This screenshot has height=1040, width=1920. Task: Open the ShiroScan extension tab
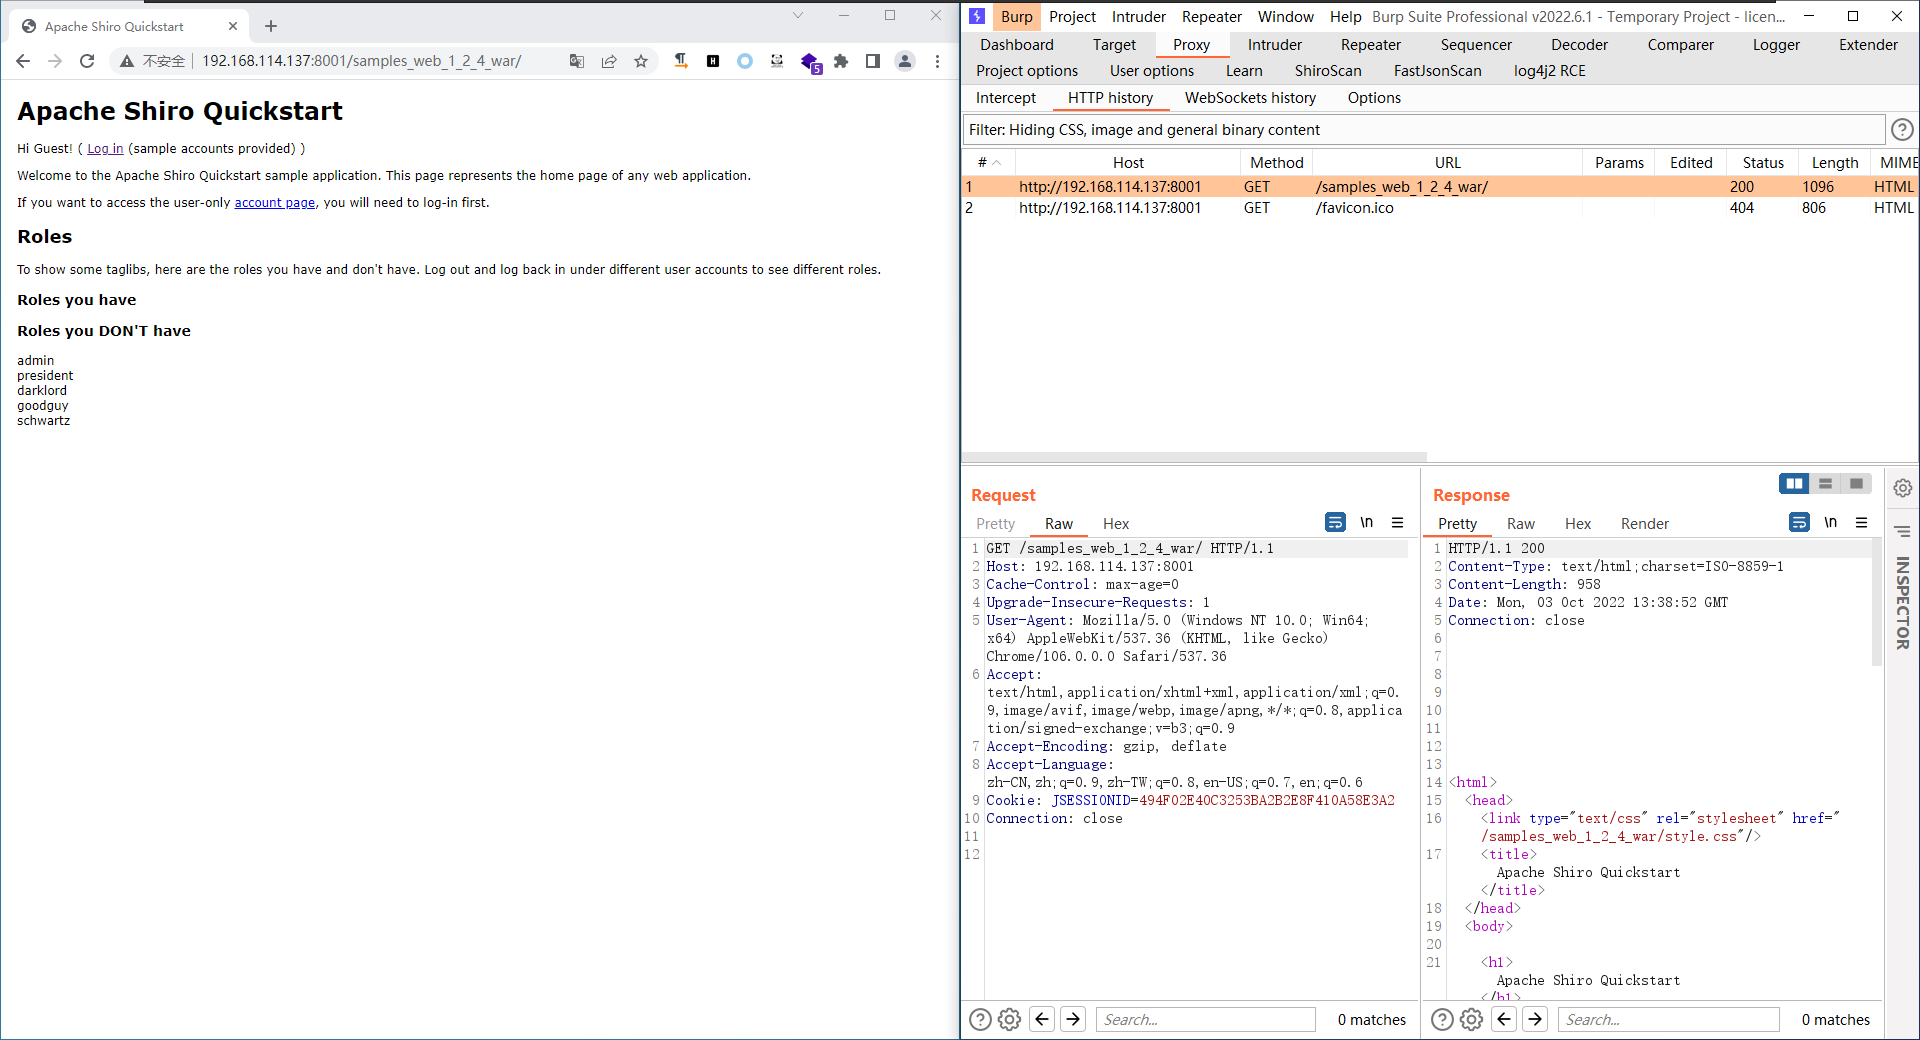coord(1328,70)
